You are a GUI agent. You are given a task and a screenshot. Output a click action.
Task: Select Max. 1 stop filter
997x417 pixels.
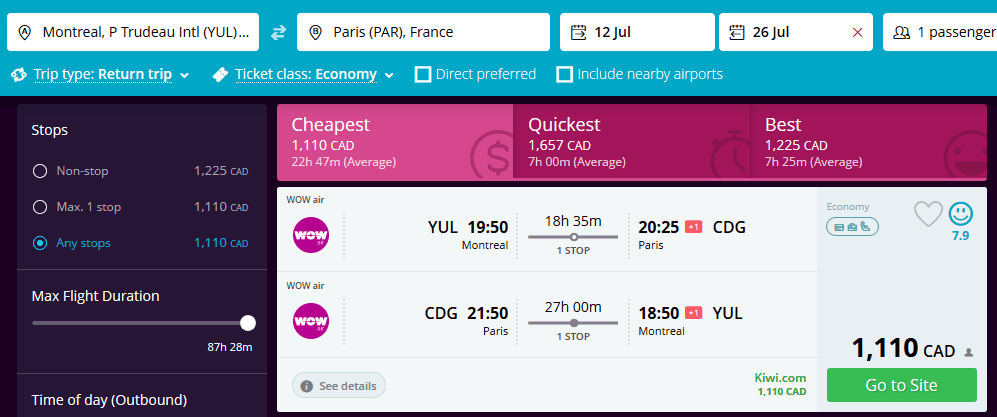(x=40, y=207)
